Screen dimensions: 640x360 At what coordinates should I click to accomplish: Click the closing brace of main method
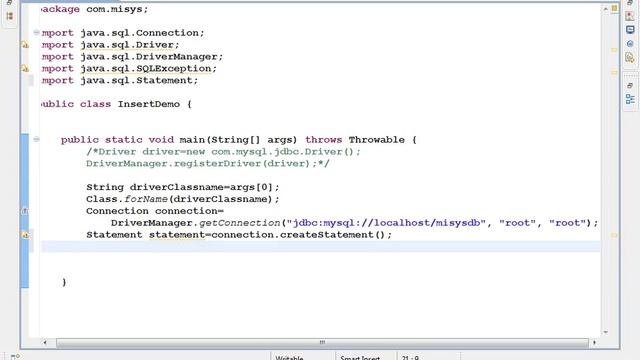click(64, 282)
